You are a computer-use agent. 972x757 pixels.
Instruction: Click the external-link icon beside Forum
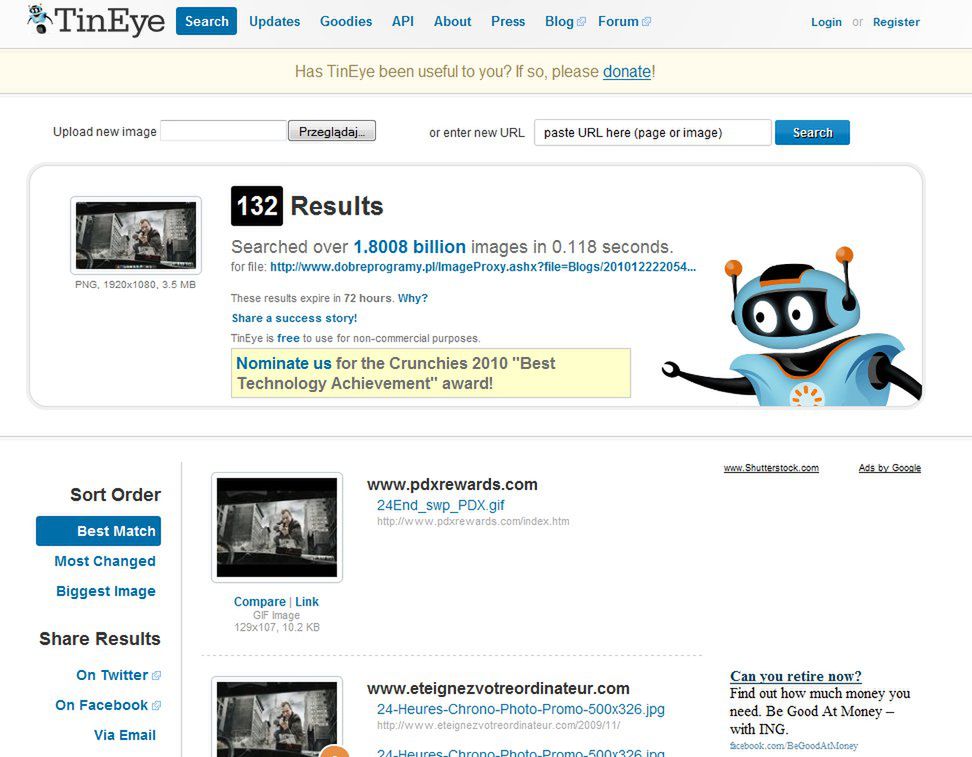click(x=647, y=22)
